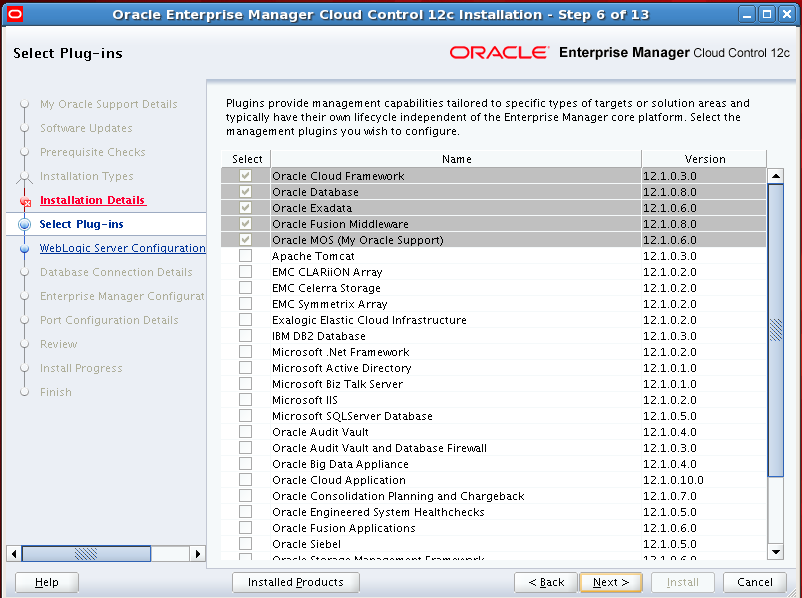Image resolution: width=802 pixels, height=598 pixels.
Task: Check the Microsoft SQLServer Database plug-in
Action: pos(246,415)
